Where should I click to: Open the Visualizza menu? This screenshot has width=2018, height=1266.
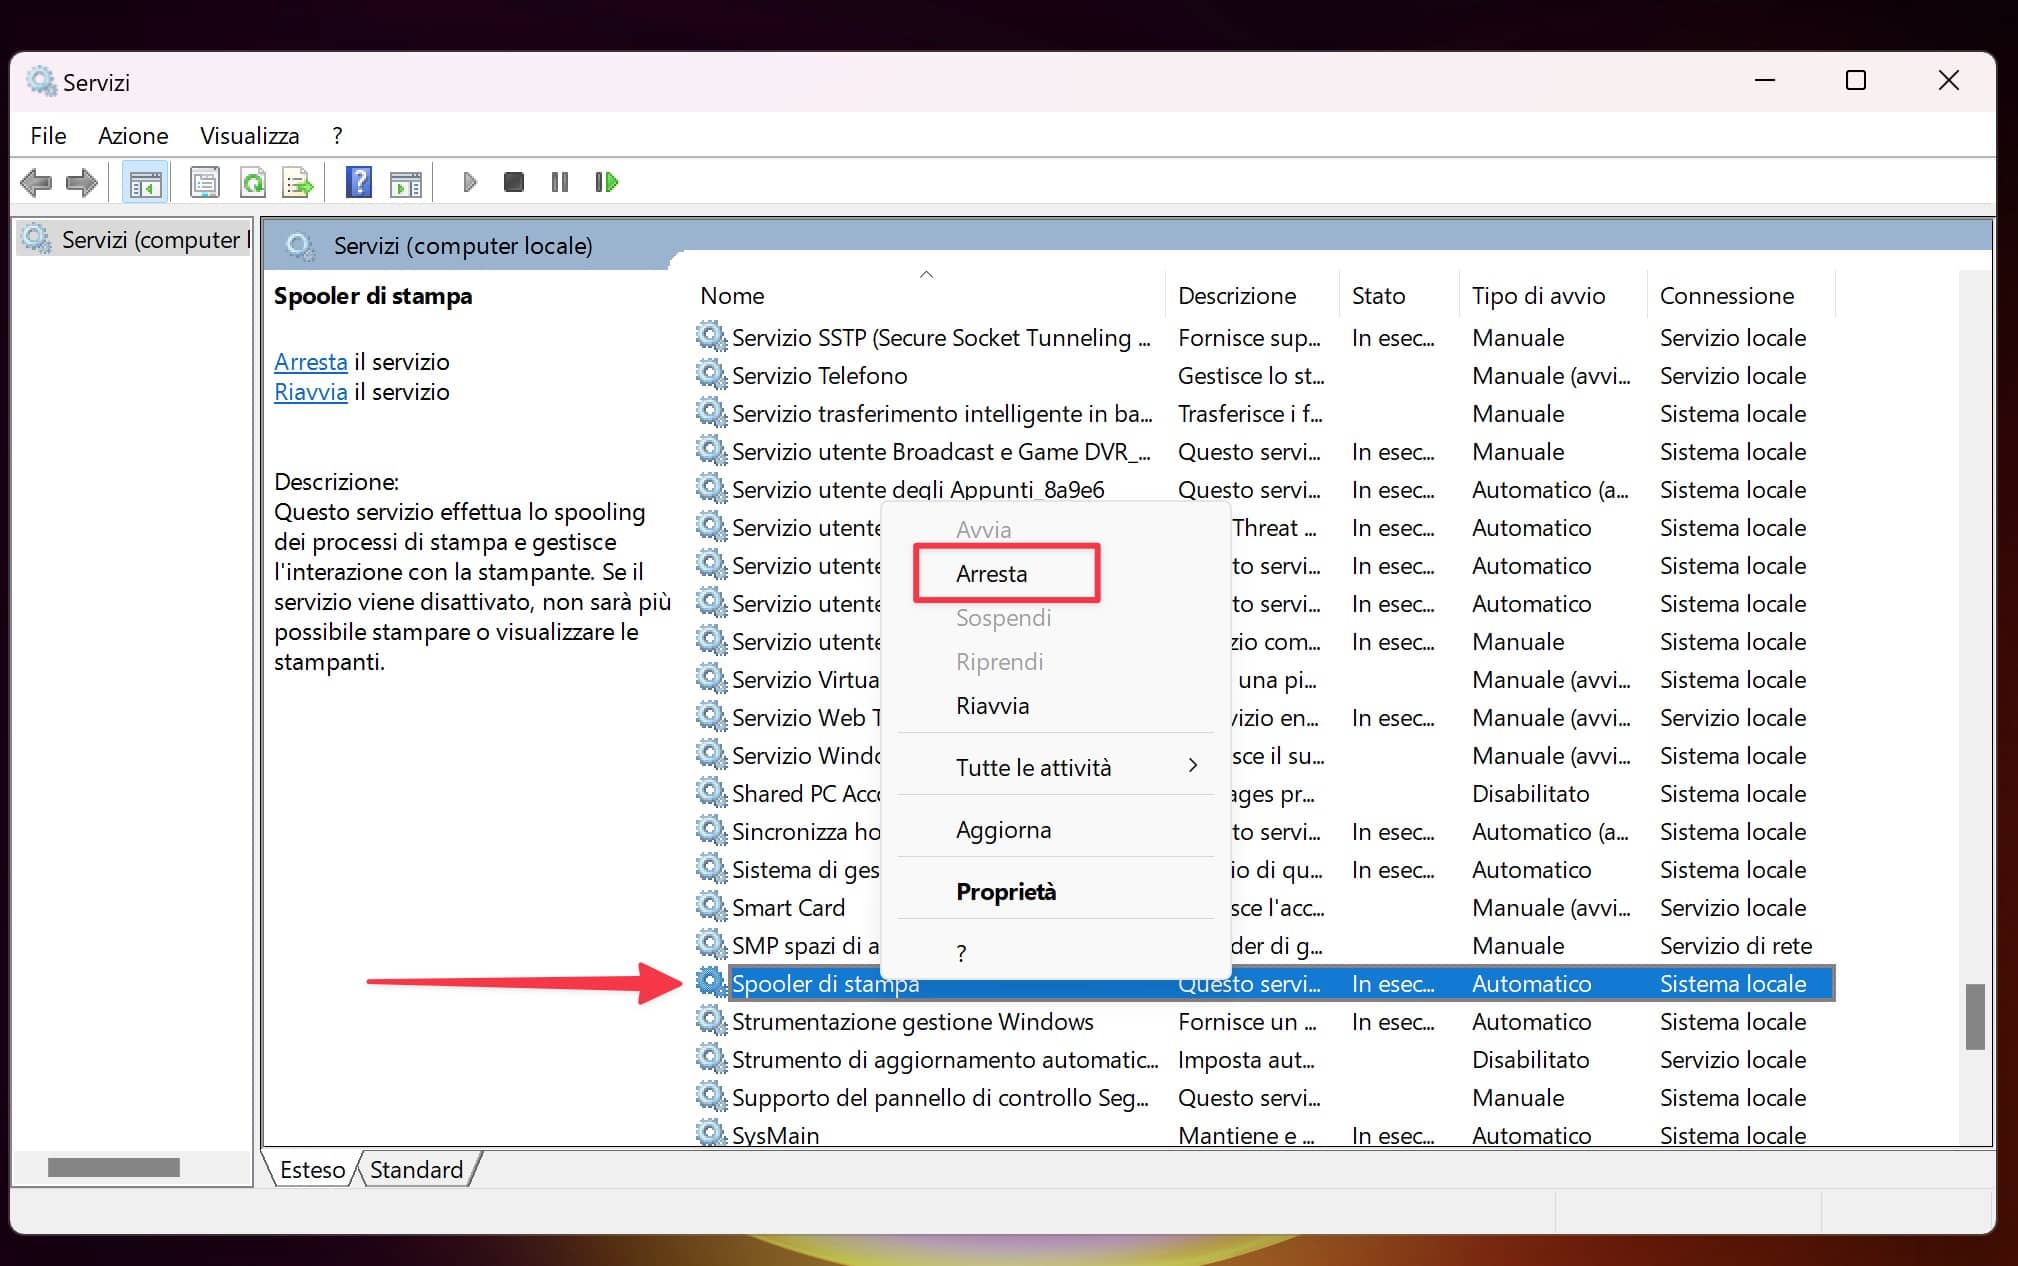tap(250, 136)
